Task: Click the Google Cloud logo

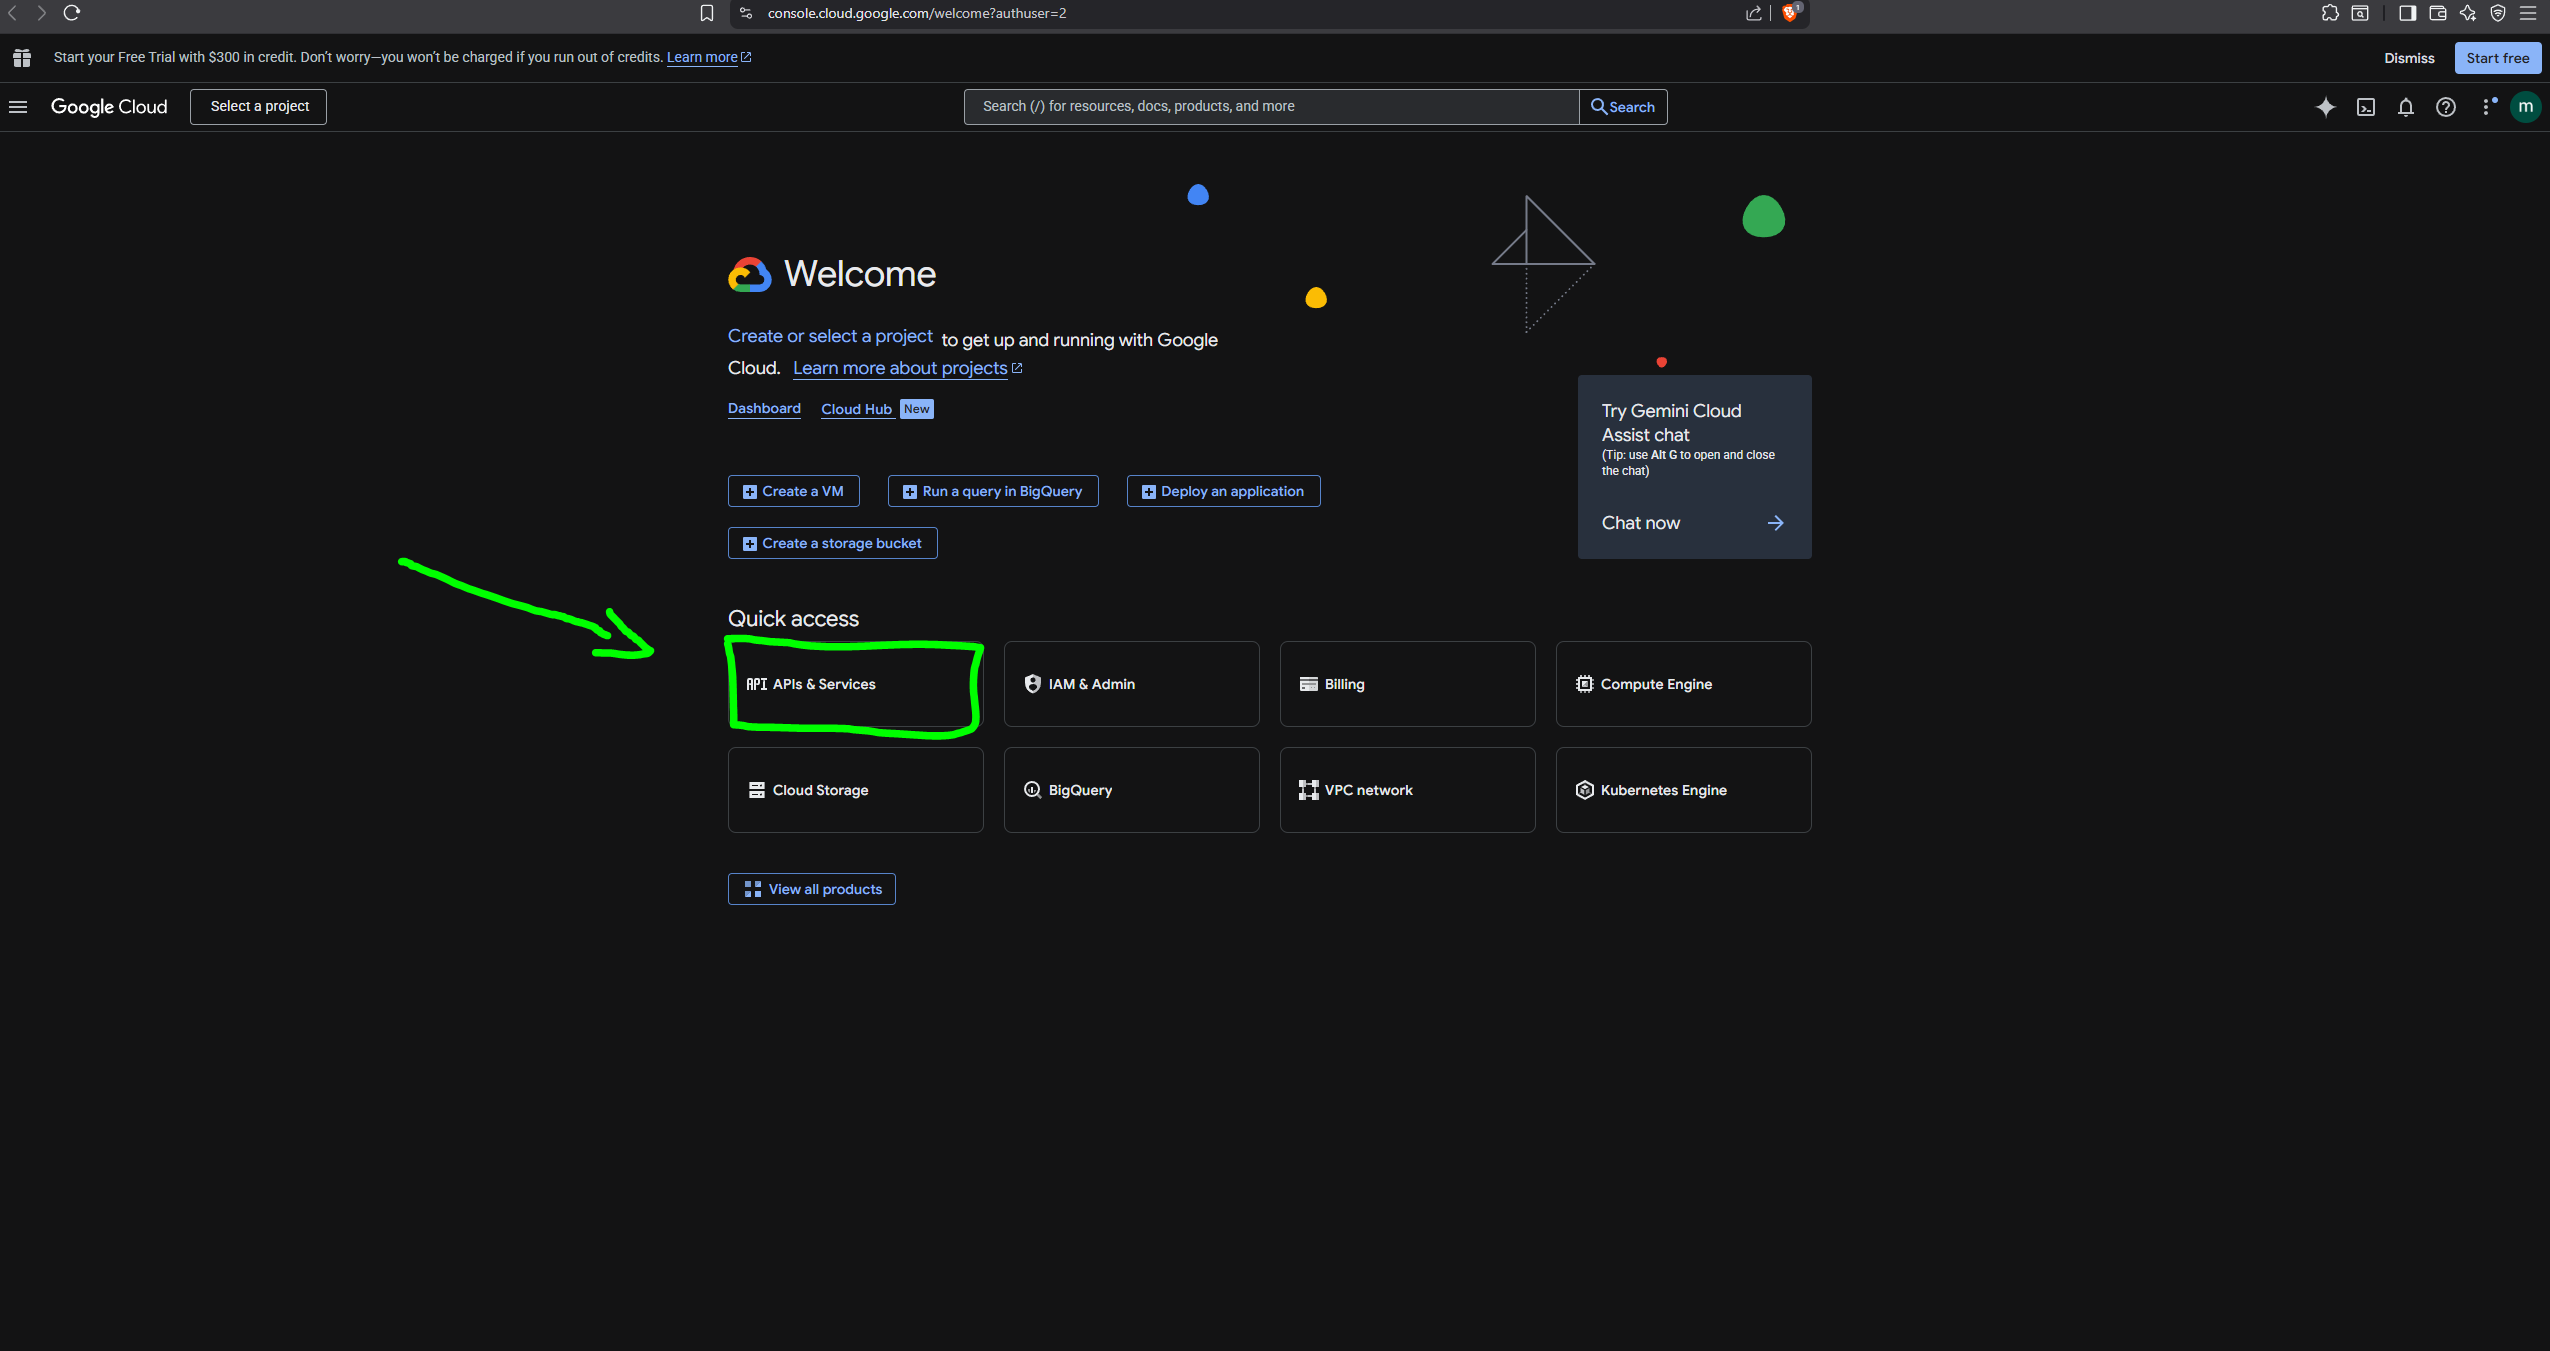Action: click(x=109, y=107)
